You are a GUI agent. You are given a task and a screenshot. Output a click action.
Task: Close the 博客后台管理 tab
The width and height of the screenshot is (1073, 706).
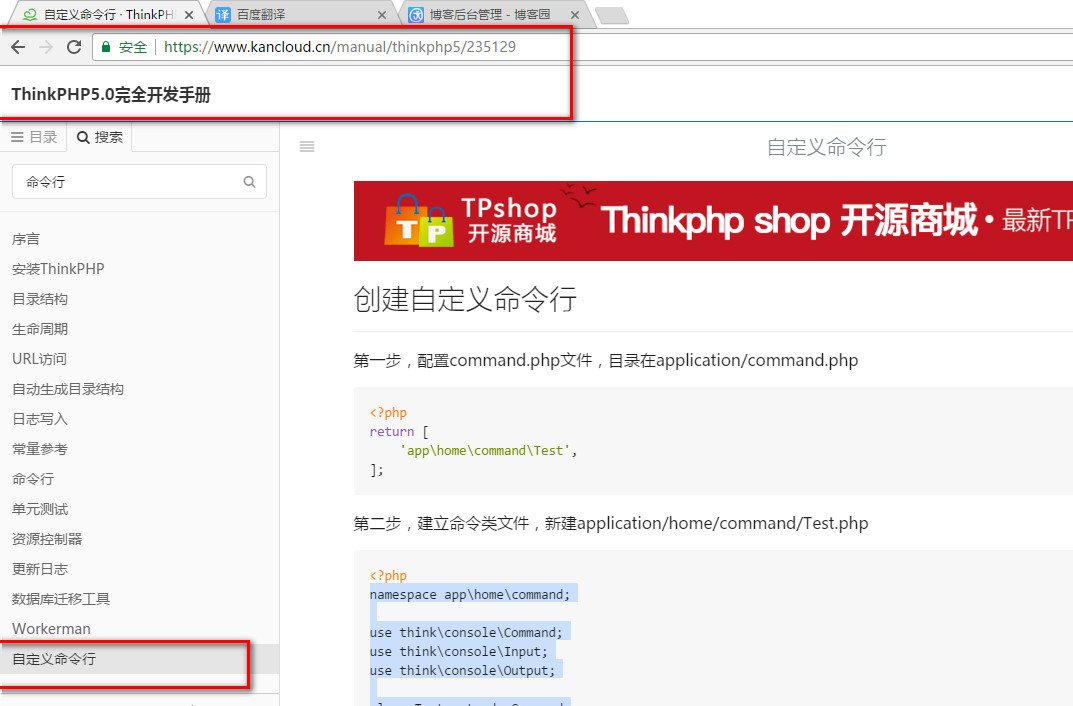click(x=575, y=15)
